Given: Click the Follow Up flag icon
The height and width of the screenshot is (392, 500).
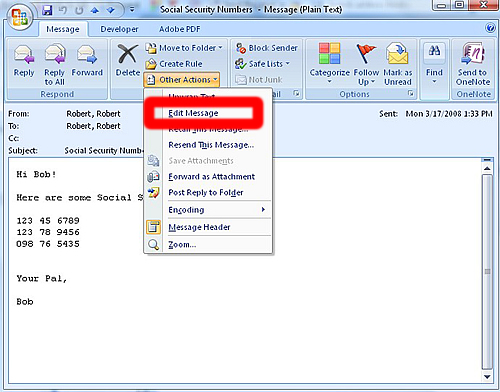Looking at the screenshot, I should click(x=366, y=53).
